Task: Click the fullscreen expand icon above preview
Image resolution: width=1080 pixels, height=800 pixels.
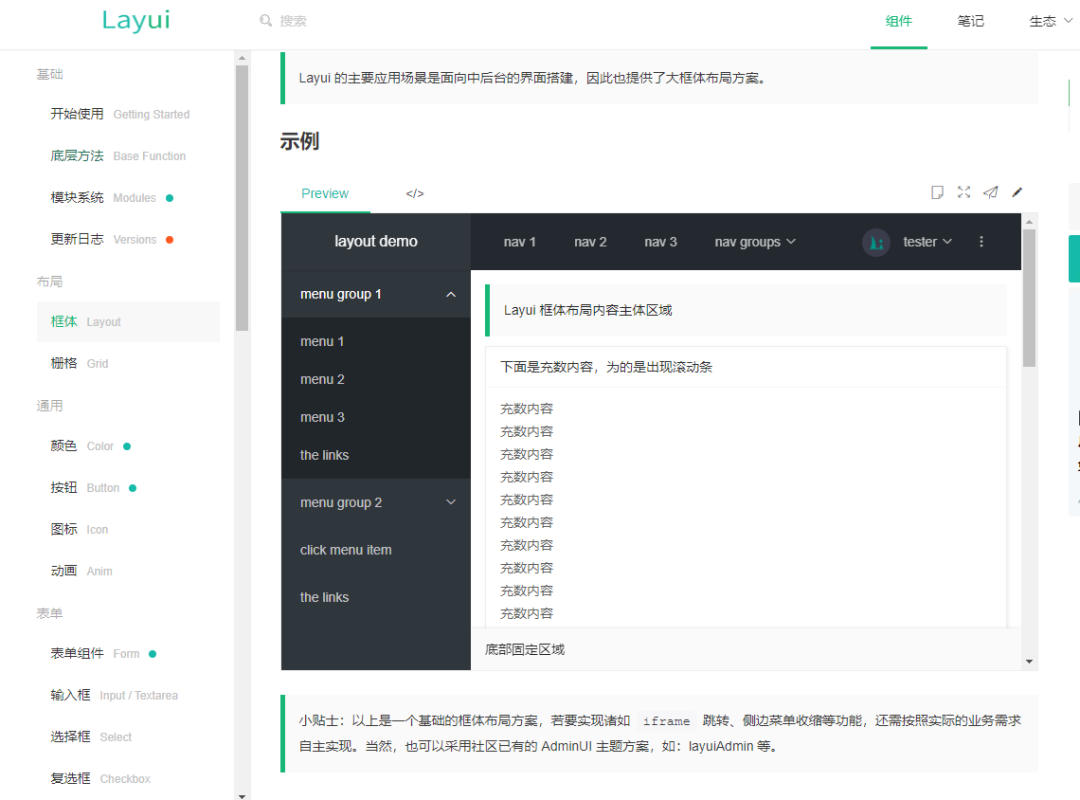Action: tap(964, 192)
